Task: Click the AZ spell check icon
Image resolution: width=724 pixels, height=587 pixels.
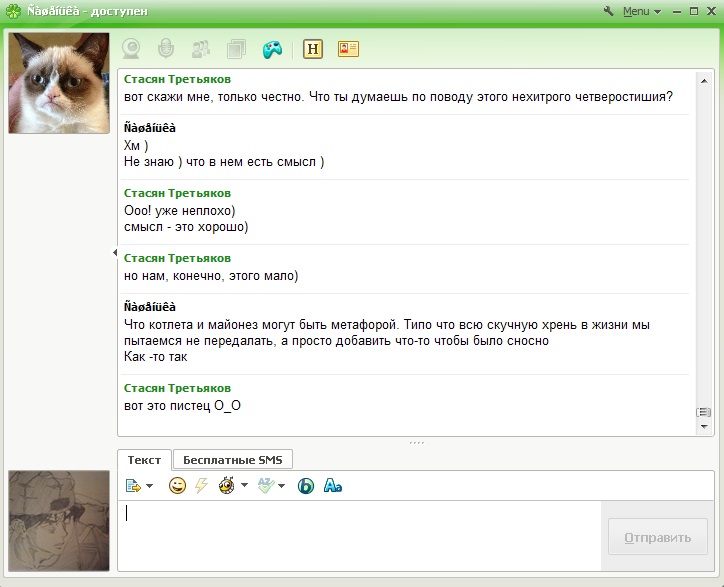Action: (265, 485)
